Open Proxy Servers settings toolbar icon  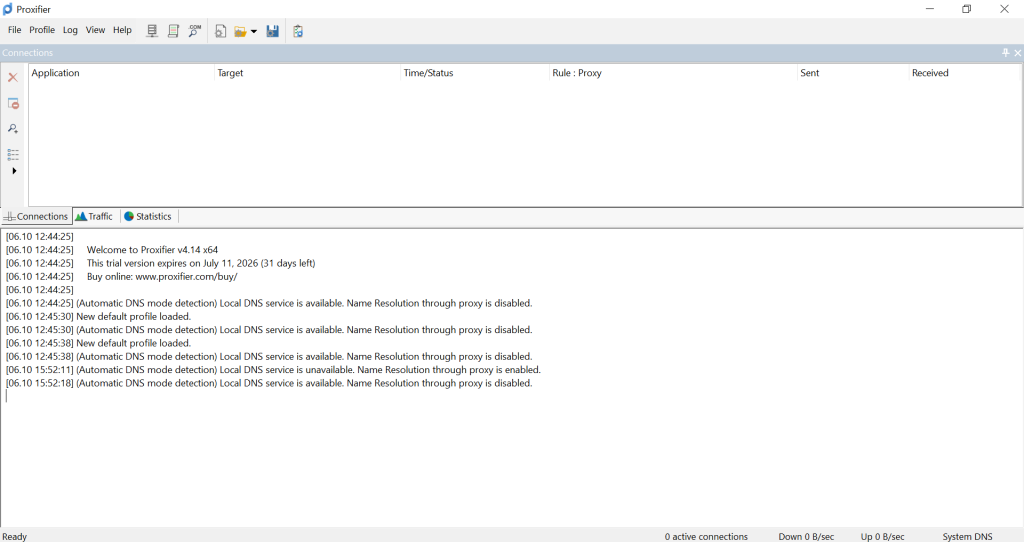pos(152,31)
